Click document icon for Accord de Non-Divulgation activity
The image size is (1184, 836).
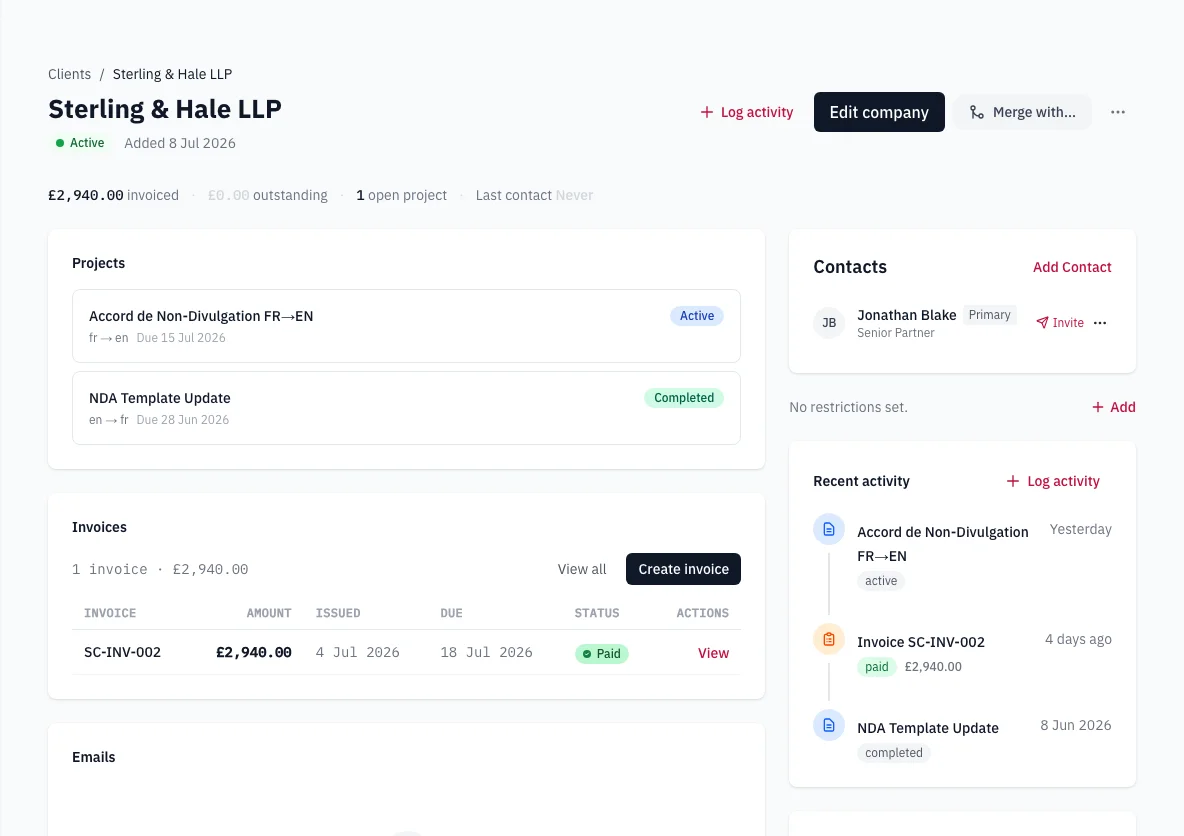(828, 529)
